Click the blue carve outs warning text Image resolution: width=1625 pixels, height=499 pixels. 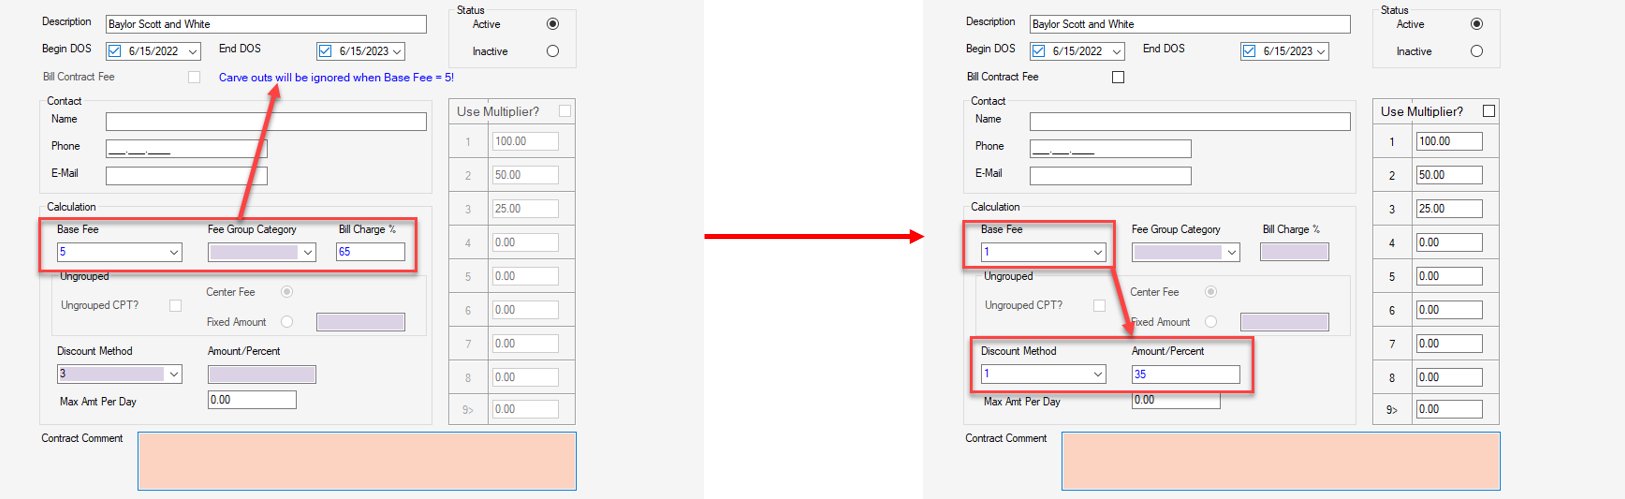pyautogui.click(x=336, y=77)
